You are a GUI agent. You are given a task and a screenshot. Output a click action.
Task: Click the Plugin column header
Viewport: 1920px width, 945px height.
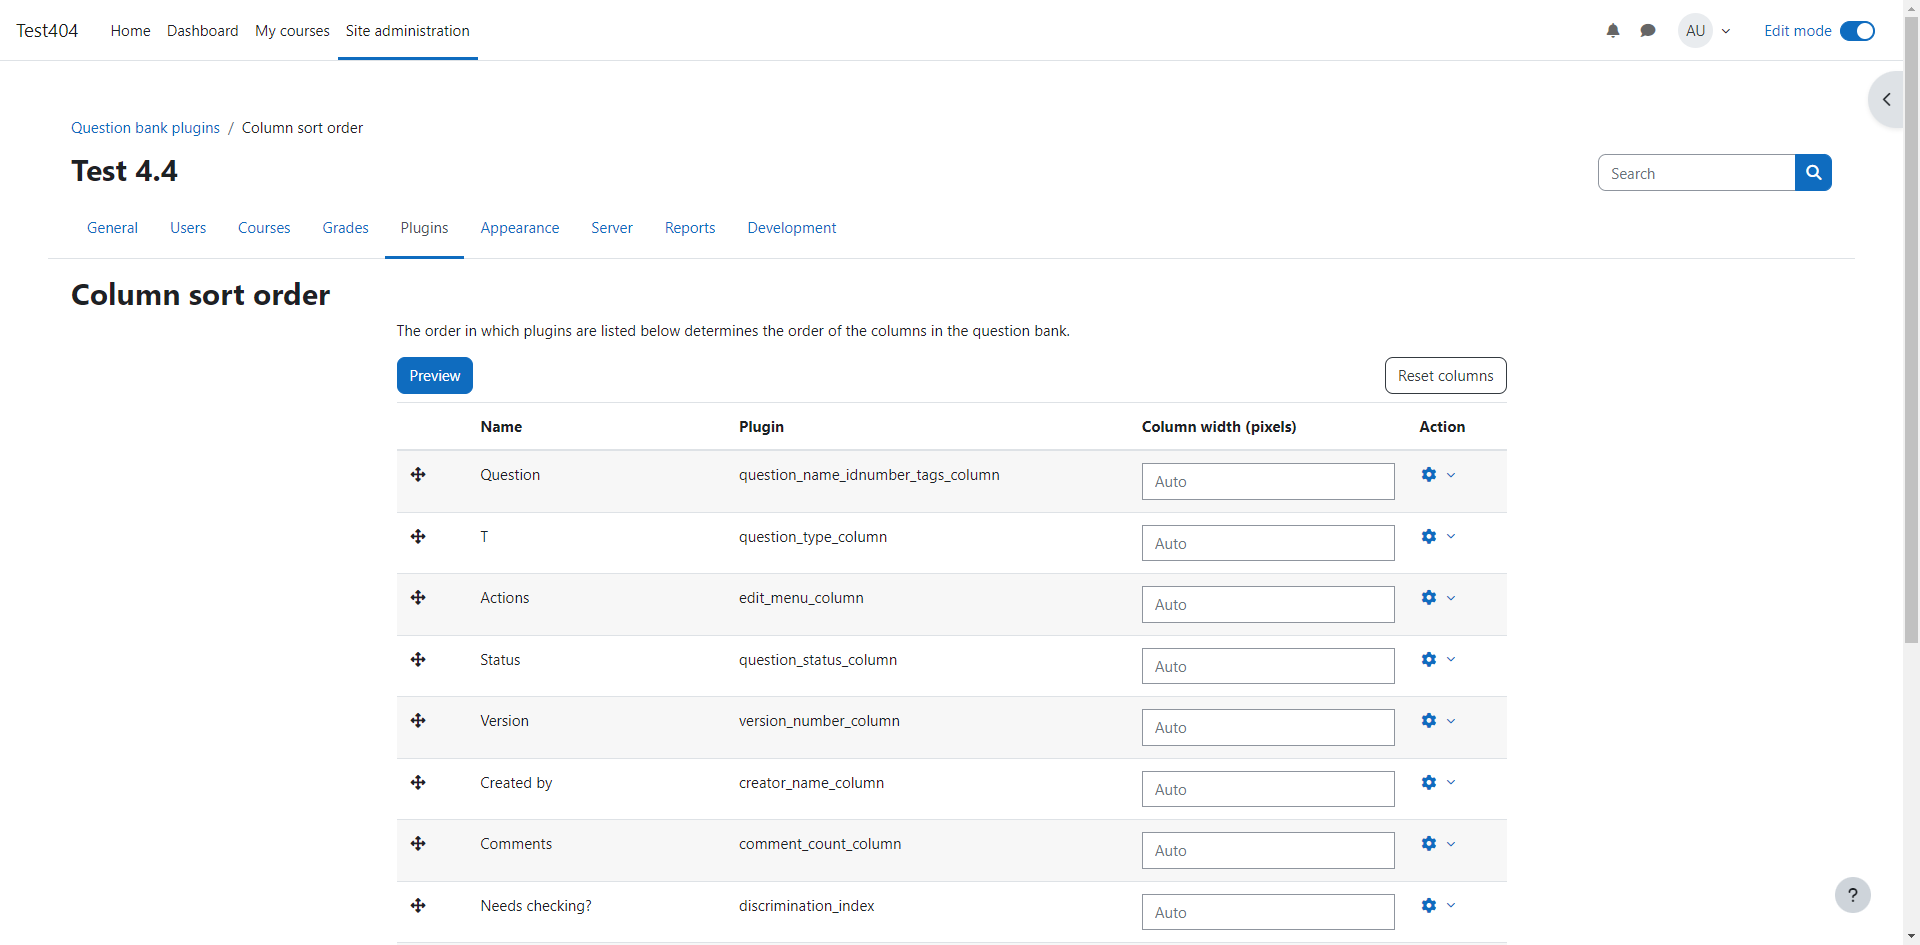[x=761, y=427]
